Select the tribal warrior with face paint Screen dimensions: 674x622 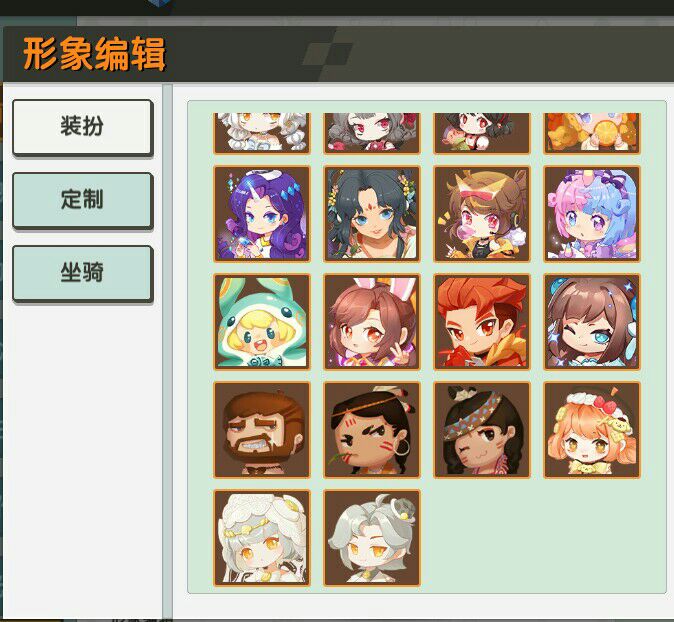pos(372,430)
